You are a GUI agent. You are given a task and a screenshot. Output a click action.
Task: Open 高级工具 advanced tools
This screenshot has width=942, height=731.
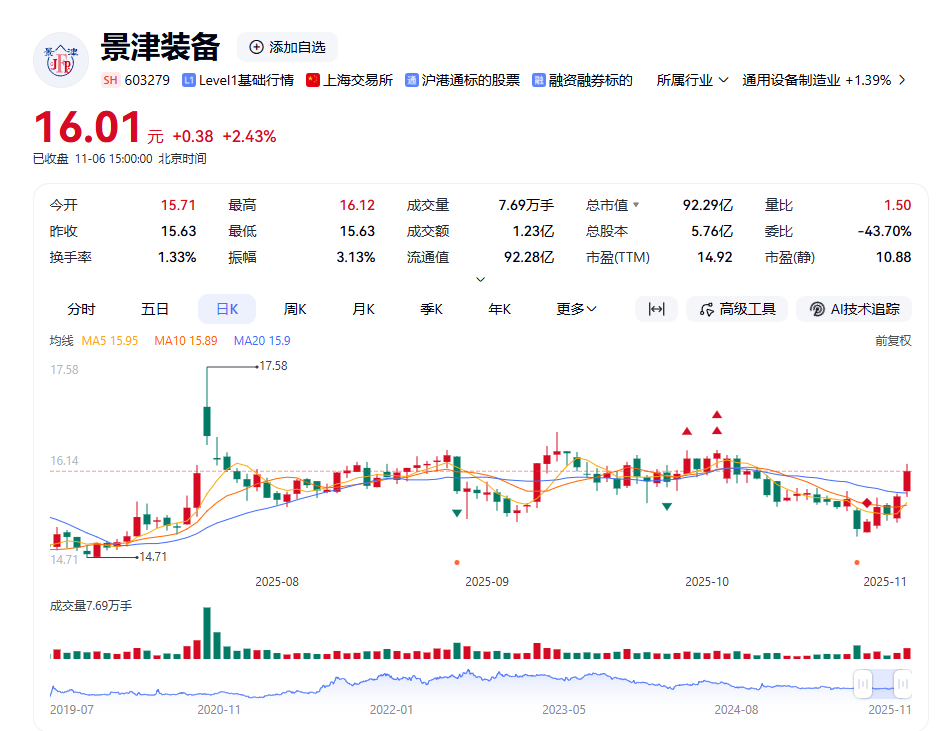point(737,309)
